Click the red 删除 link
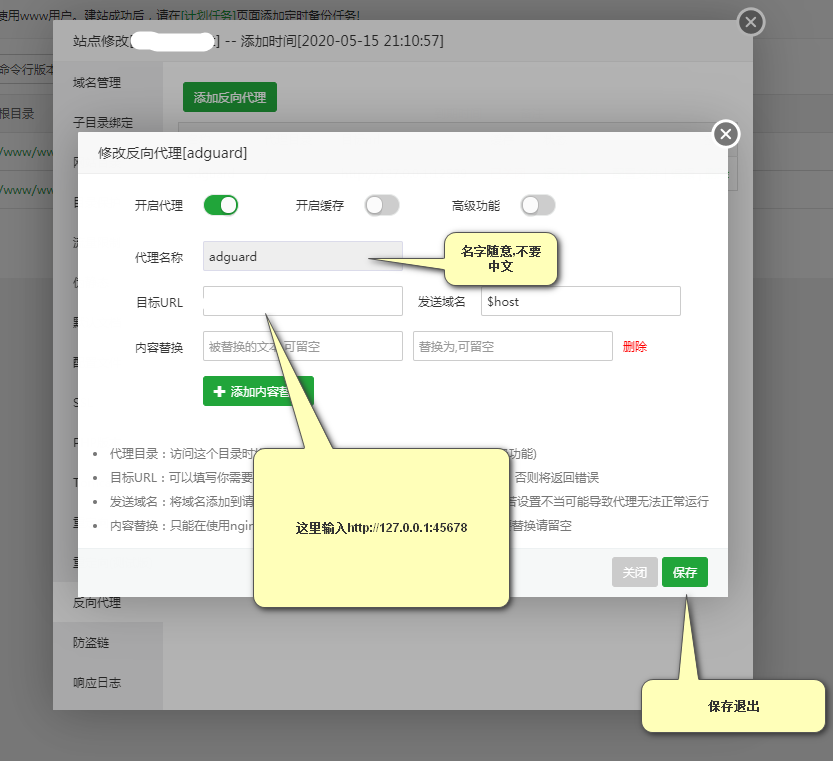This screenshot has width=833, height=761. (635, 347)
